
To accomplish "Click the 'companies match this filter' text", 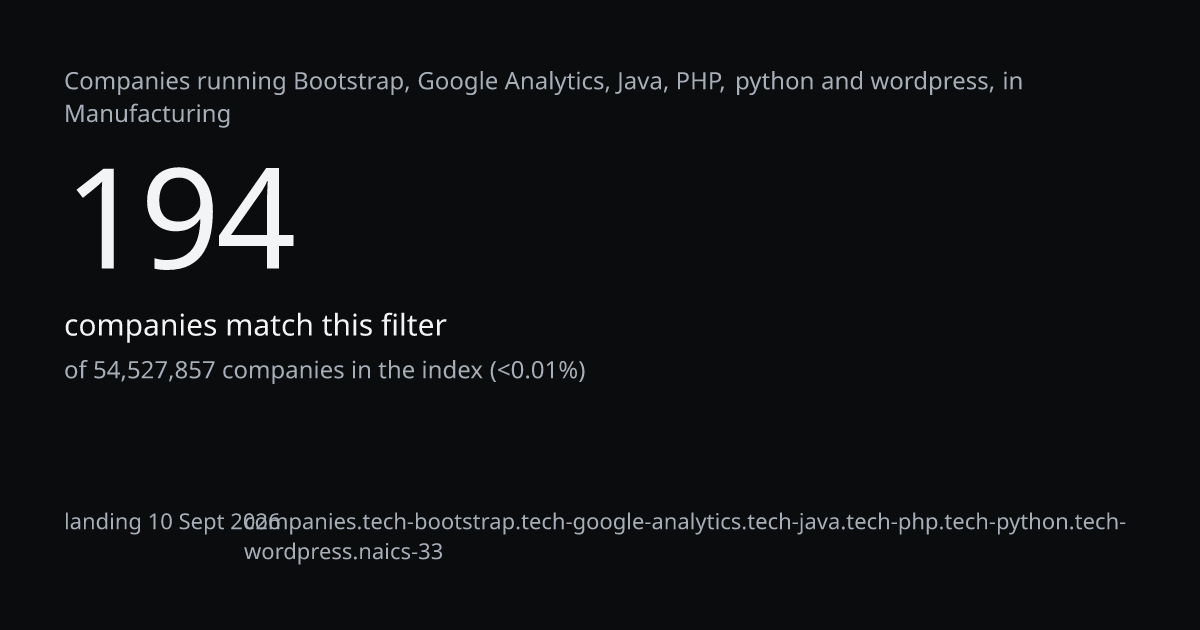I will pyautogui.click(x=255, y=326).
